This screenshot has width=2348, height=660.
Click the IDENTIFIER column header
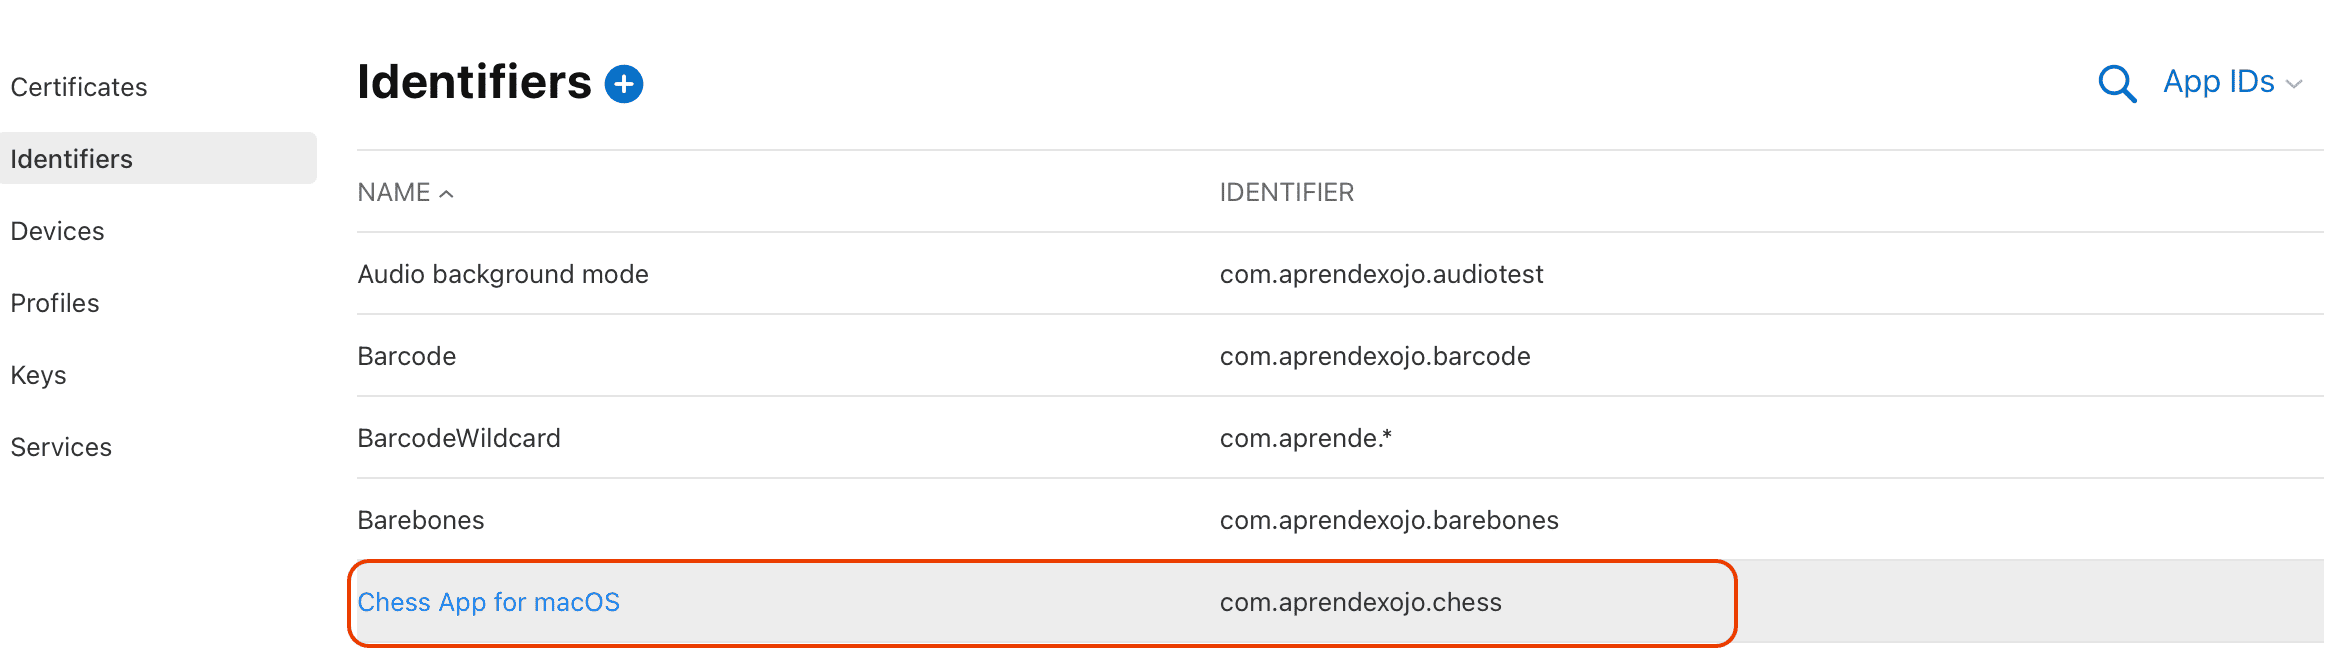[1287, 192]
